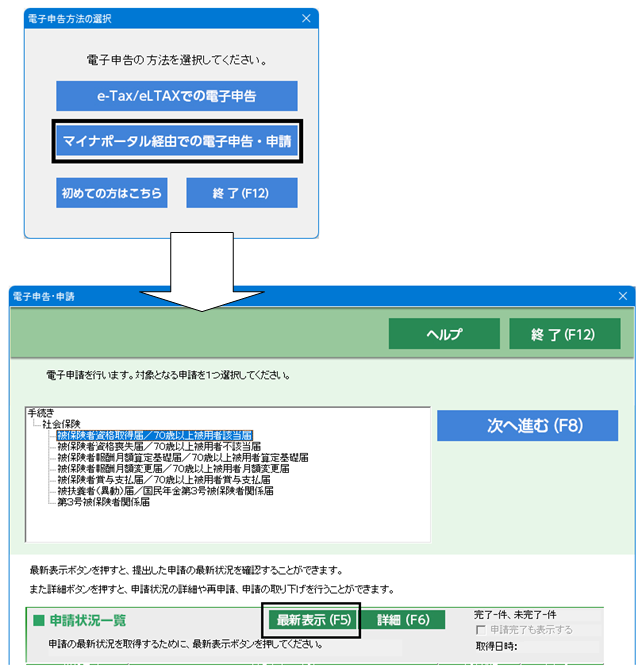Click 完了-件、未完了-件 status text
Viewport: 642px width, 672px height.
[515, 615]
